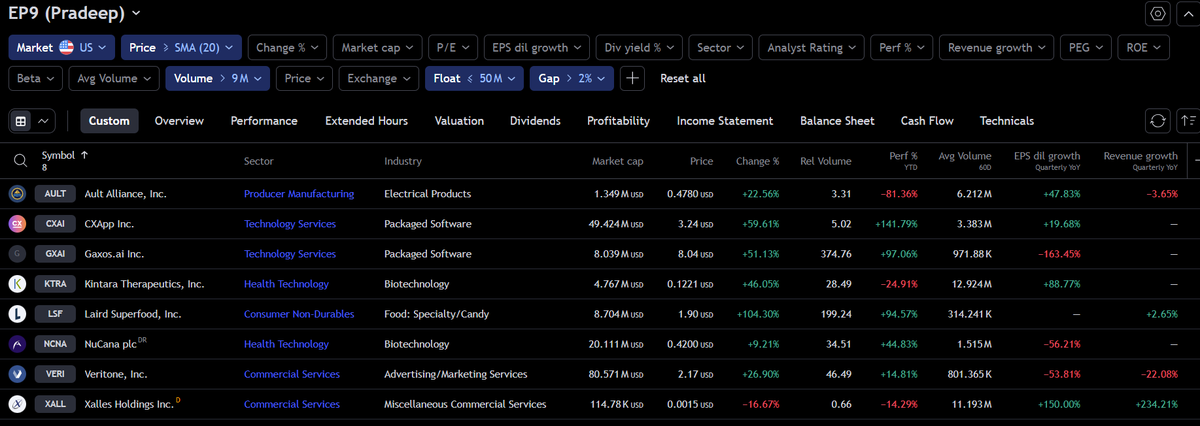The width and height of the screenshot is (1200, 426).
Task: Switch to the Extended Hours tab
Action: [366, 121]
